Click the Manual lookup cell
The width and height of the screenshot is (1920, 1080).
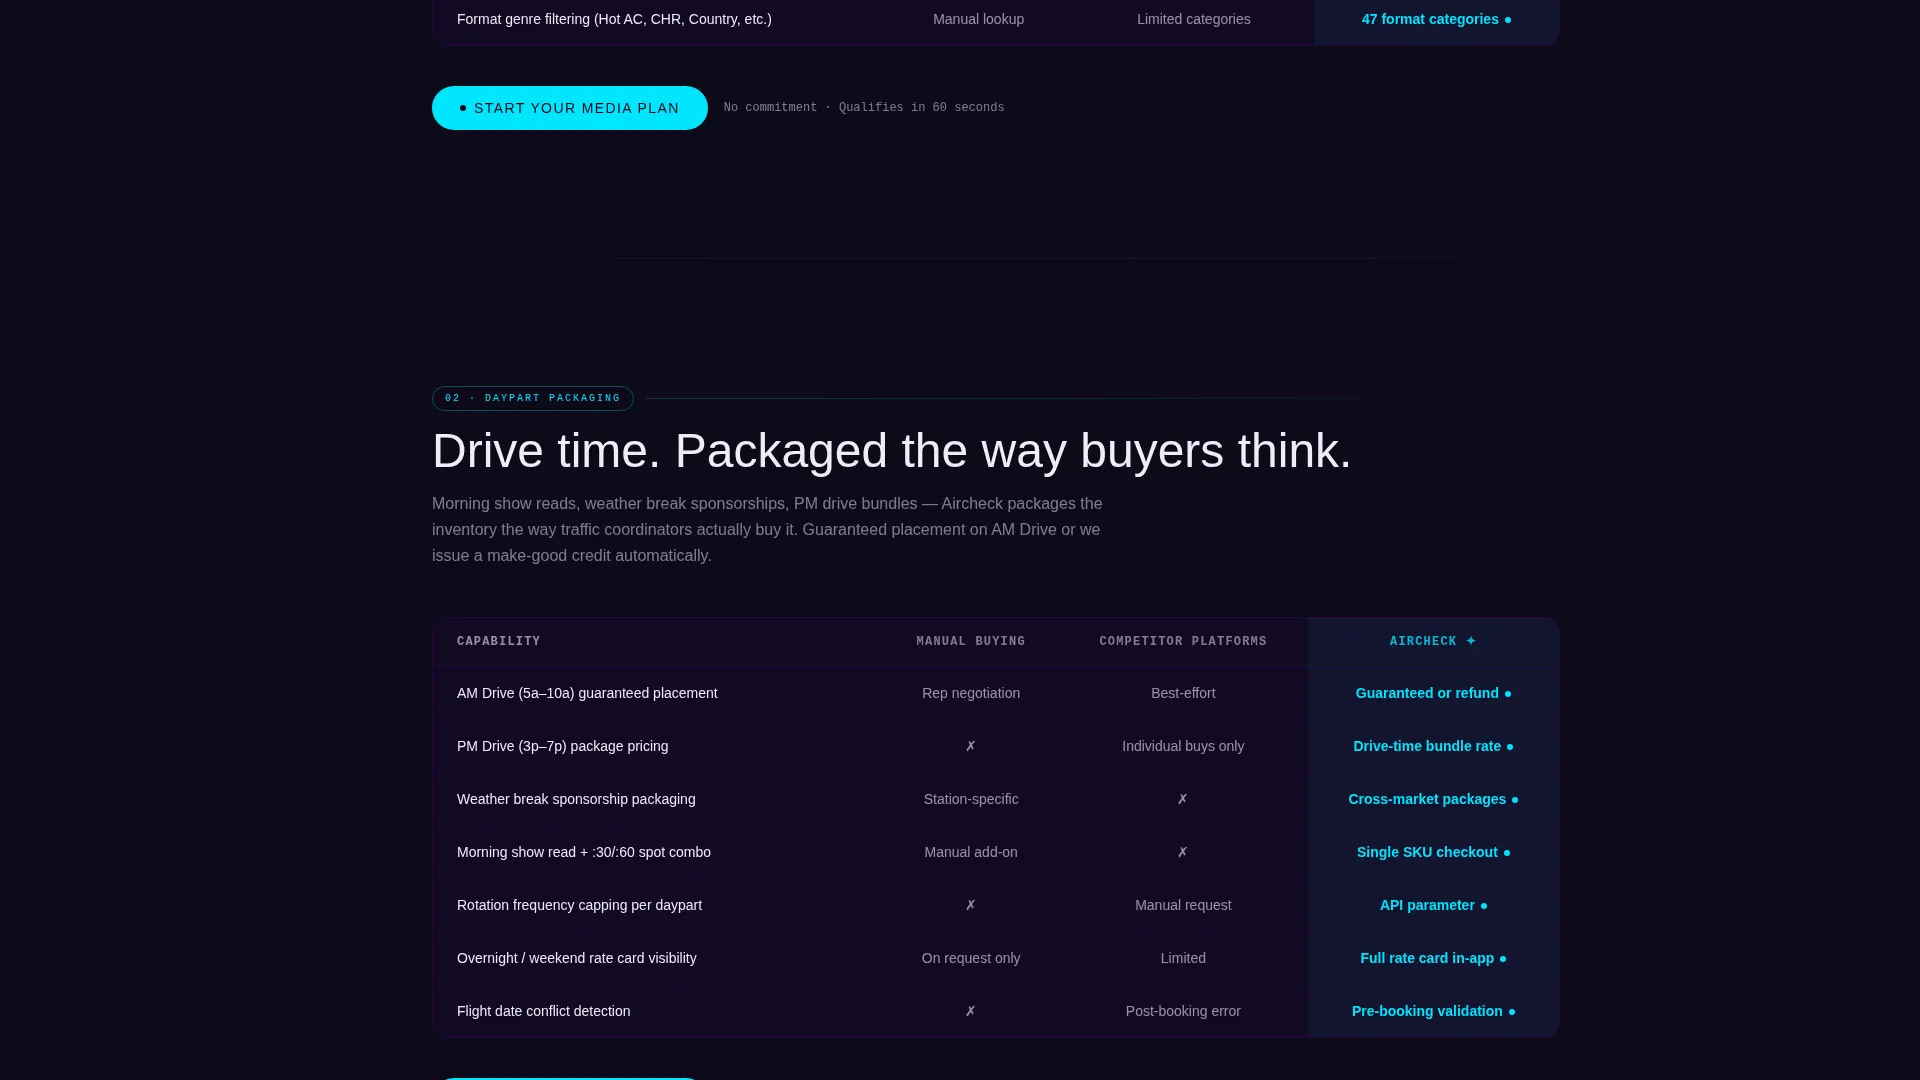pos(978,19)
